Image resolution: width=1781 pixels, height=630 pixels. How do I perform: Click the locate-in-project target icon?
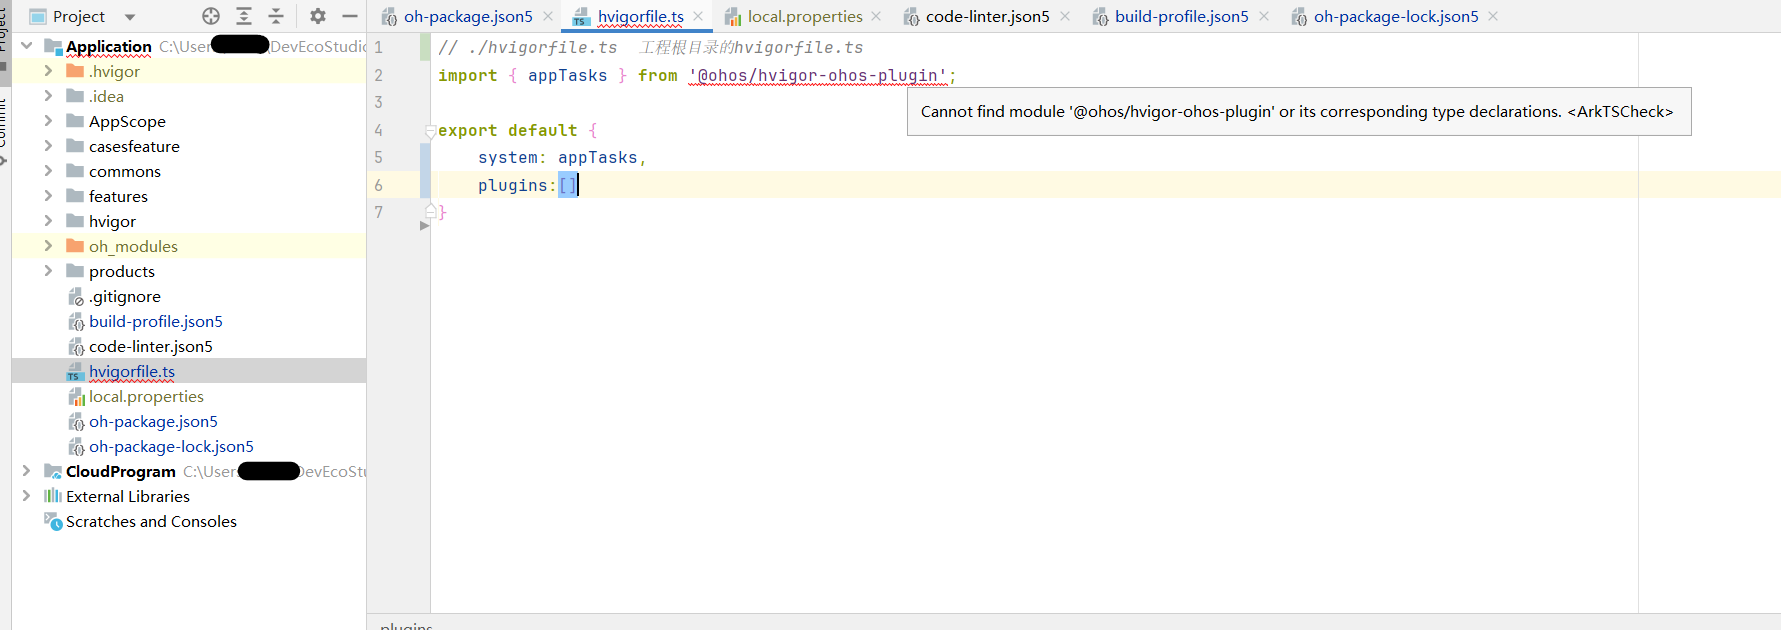tap(210, 16)
